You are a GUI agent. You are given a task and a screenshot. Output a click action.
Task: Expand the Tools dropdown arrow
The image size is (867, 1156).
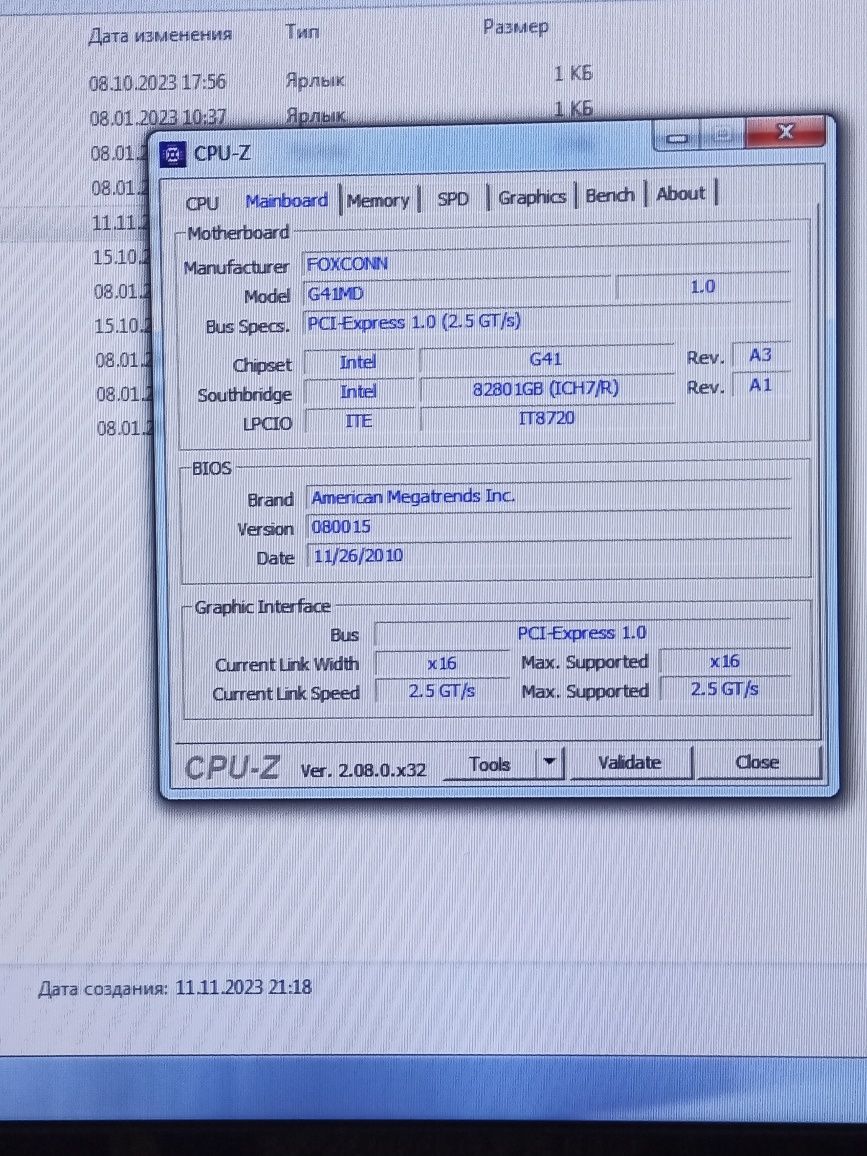(x=550, y=763)
